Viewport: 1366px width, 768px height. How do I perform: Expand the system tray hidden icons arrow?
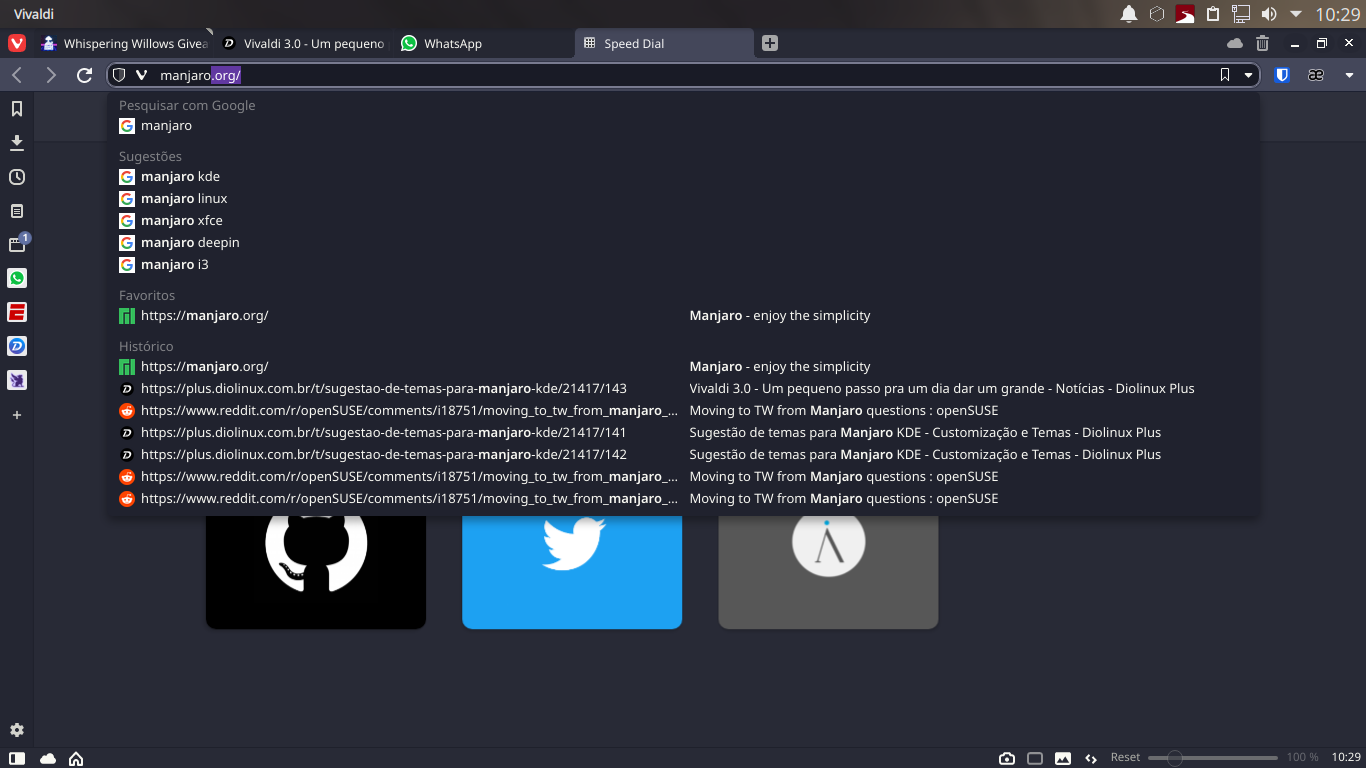1296,14
